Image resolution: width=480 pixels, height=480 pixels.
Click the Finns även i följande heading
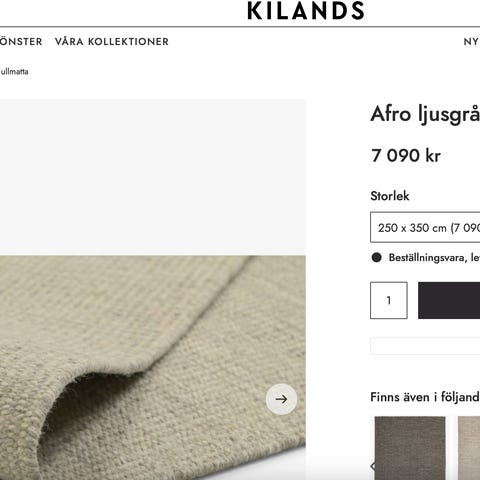click(425, 397)
